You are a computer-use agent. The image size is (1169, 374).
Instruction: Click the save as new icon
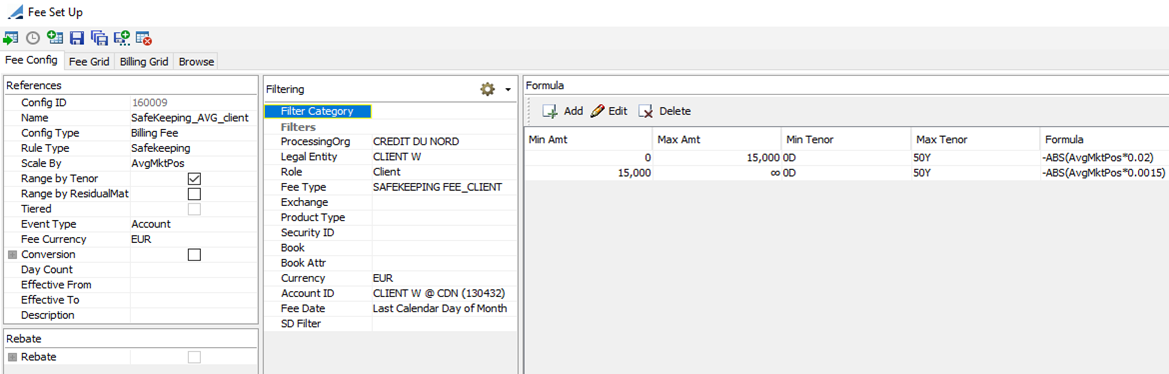coord(122,37)
